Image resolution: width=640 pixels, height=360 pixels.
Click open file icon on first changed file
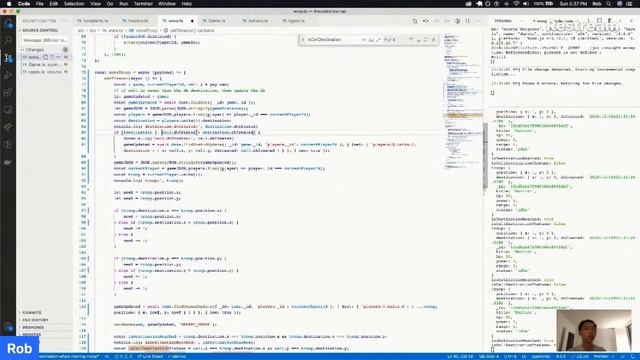coord(45,57)
